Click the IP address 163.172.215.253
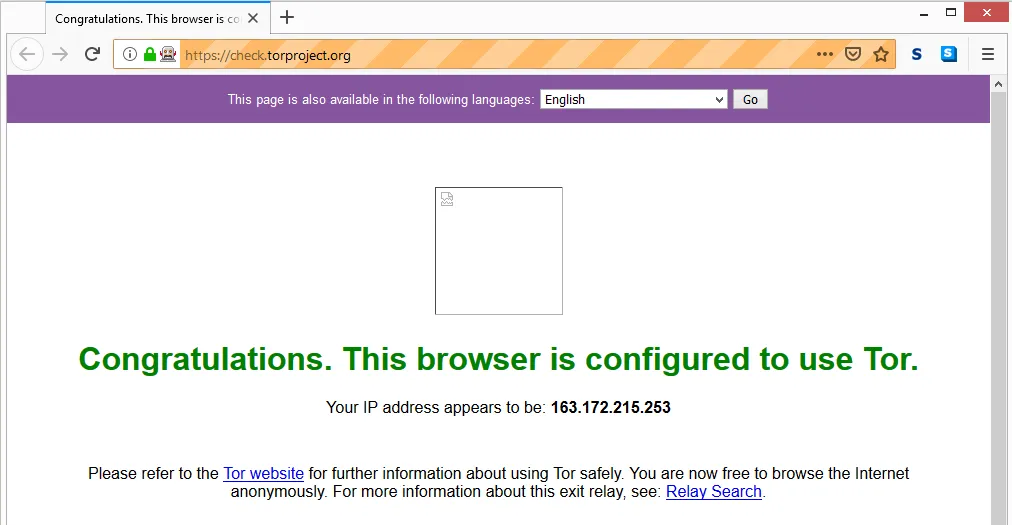 tap(611, 407)
